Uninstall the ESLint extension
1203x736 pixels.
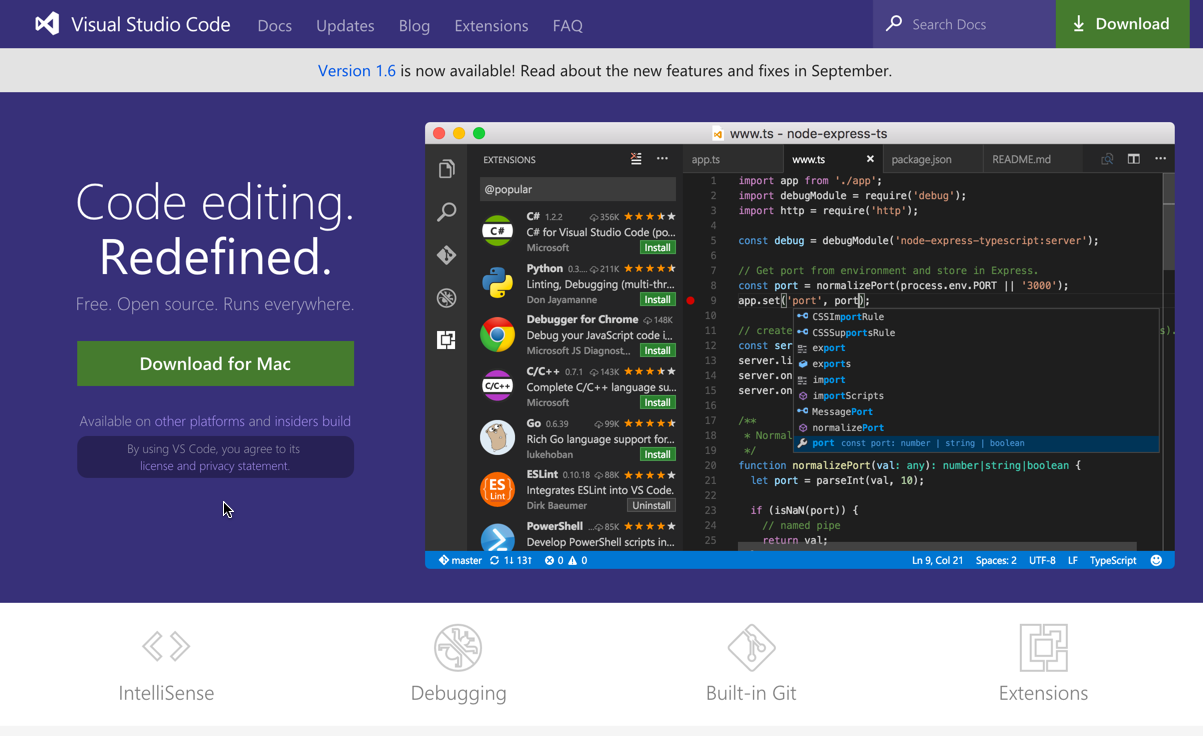click(x=651, y=505)
